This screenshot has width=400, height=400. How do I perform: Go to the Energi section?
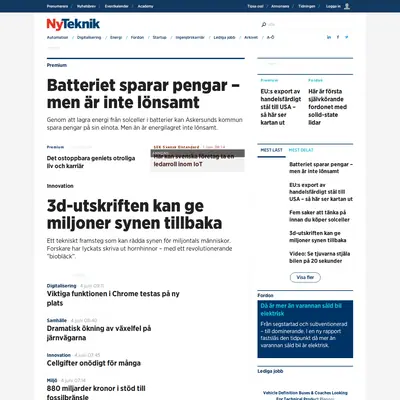click(116, 37)
